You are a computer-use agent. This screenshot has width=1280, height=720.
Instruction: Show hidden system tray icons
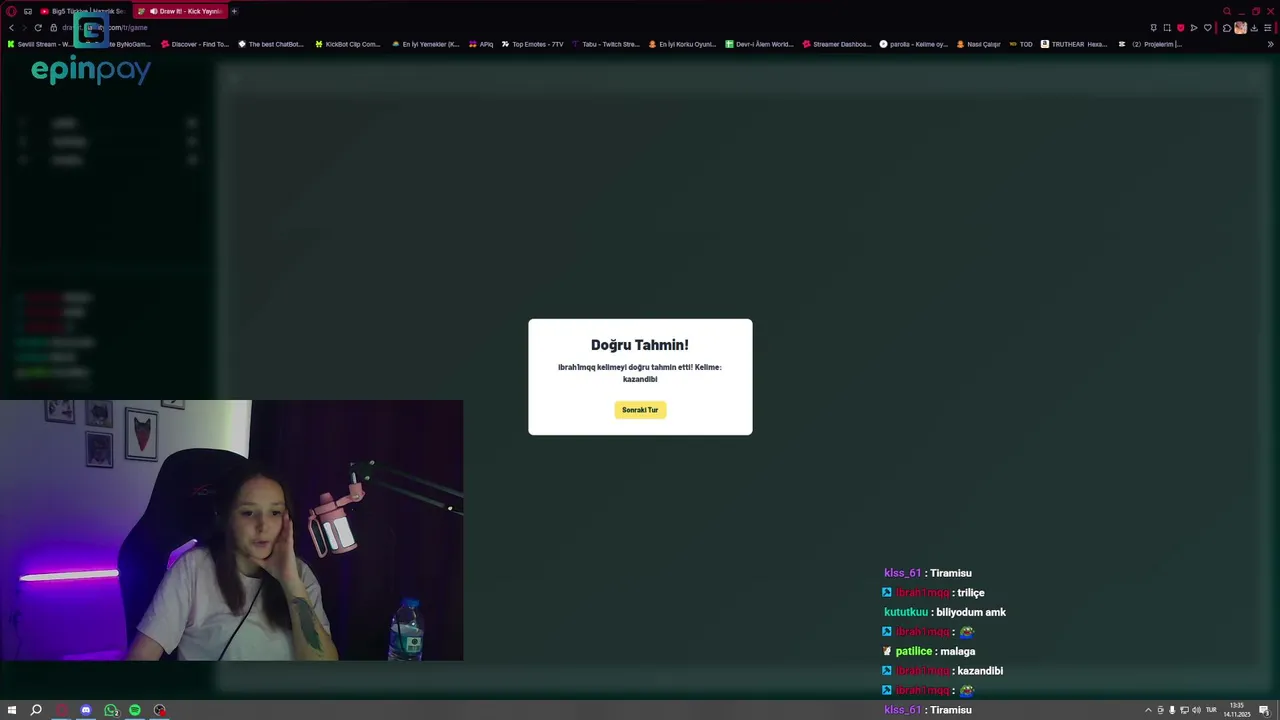click(x=1148, y=710)
